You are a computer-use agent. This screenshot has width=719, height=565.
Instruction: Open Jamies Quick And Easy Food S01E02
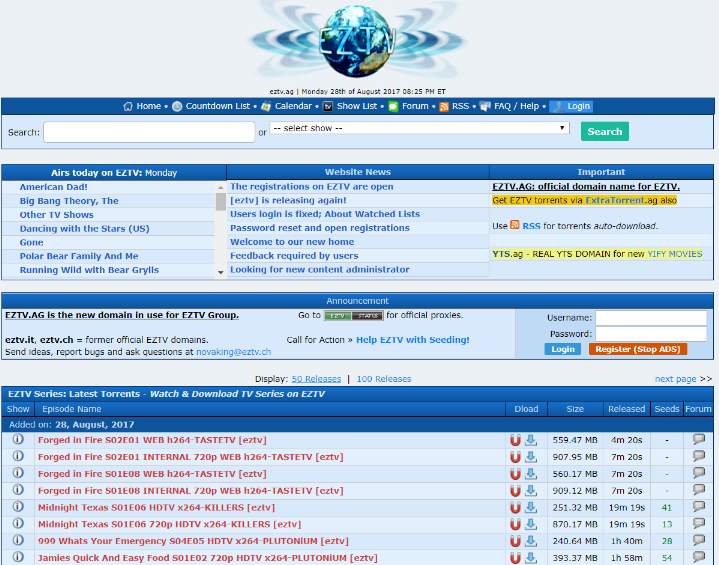pos(207,558)
